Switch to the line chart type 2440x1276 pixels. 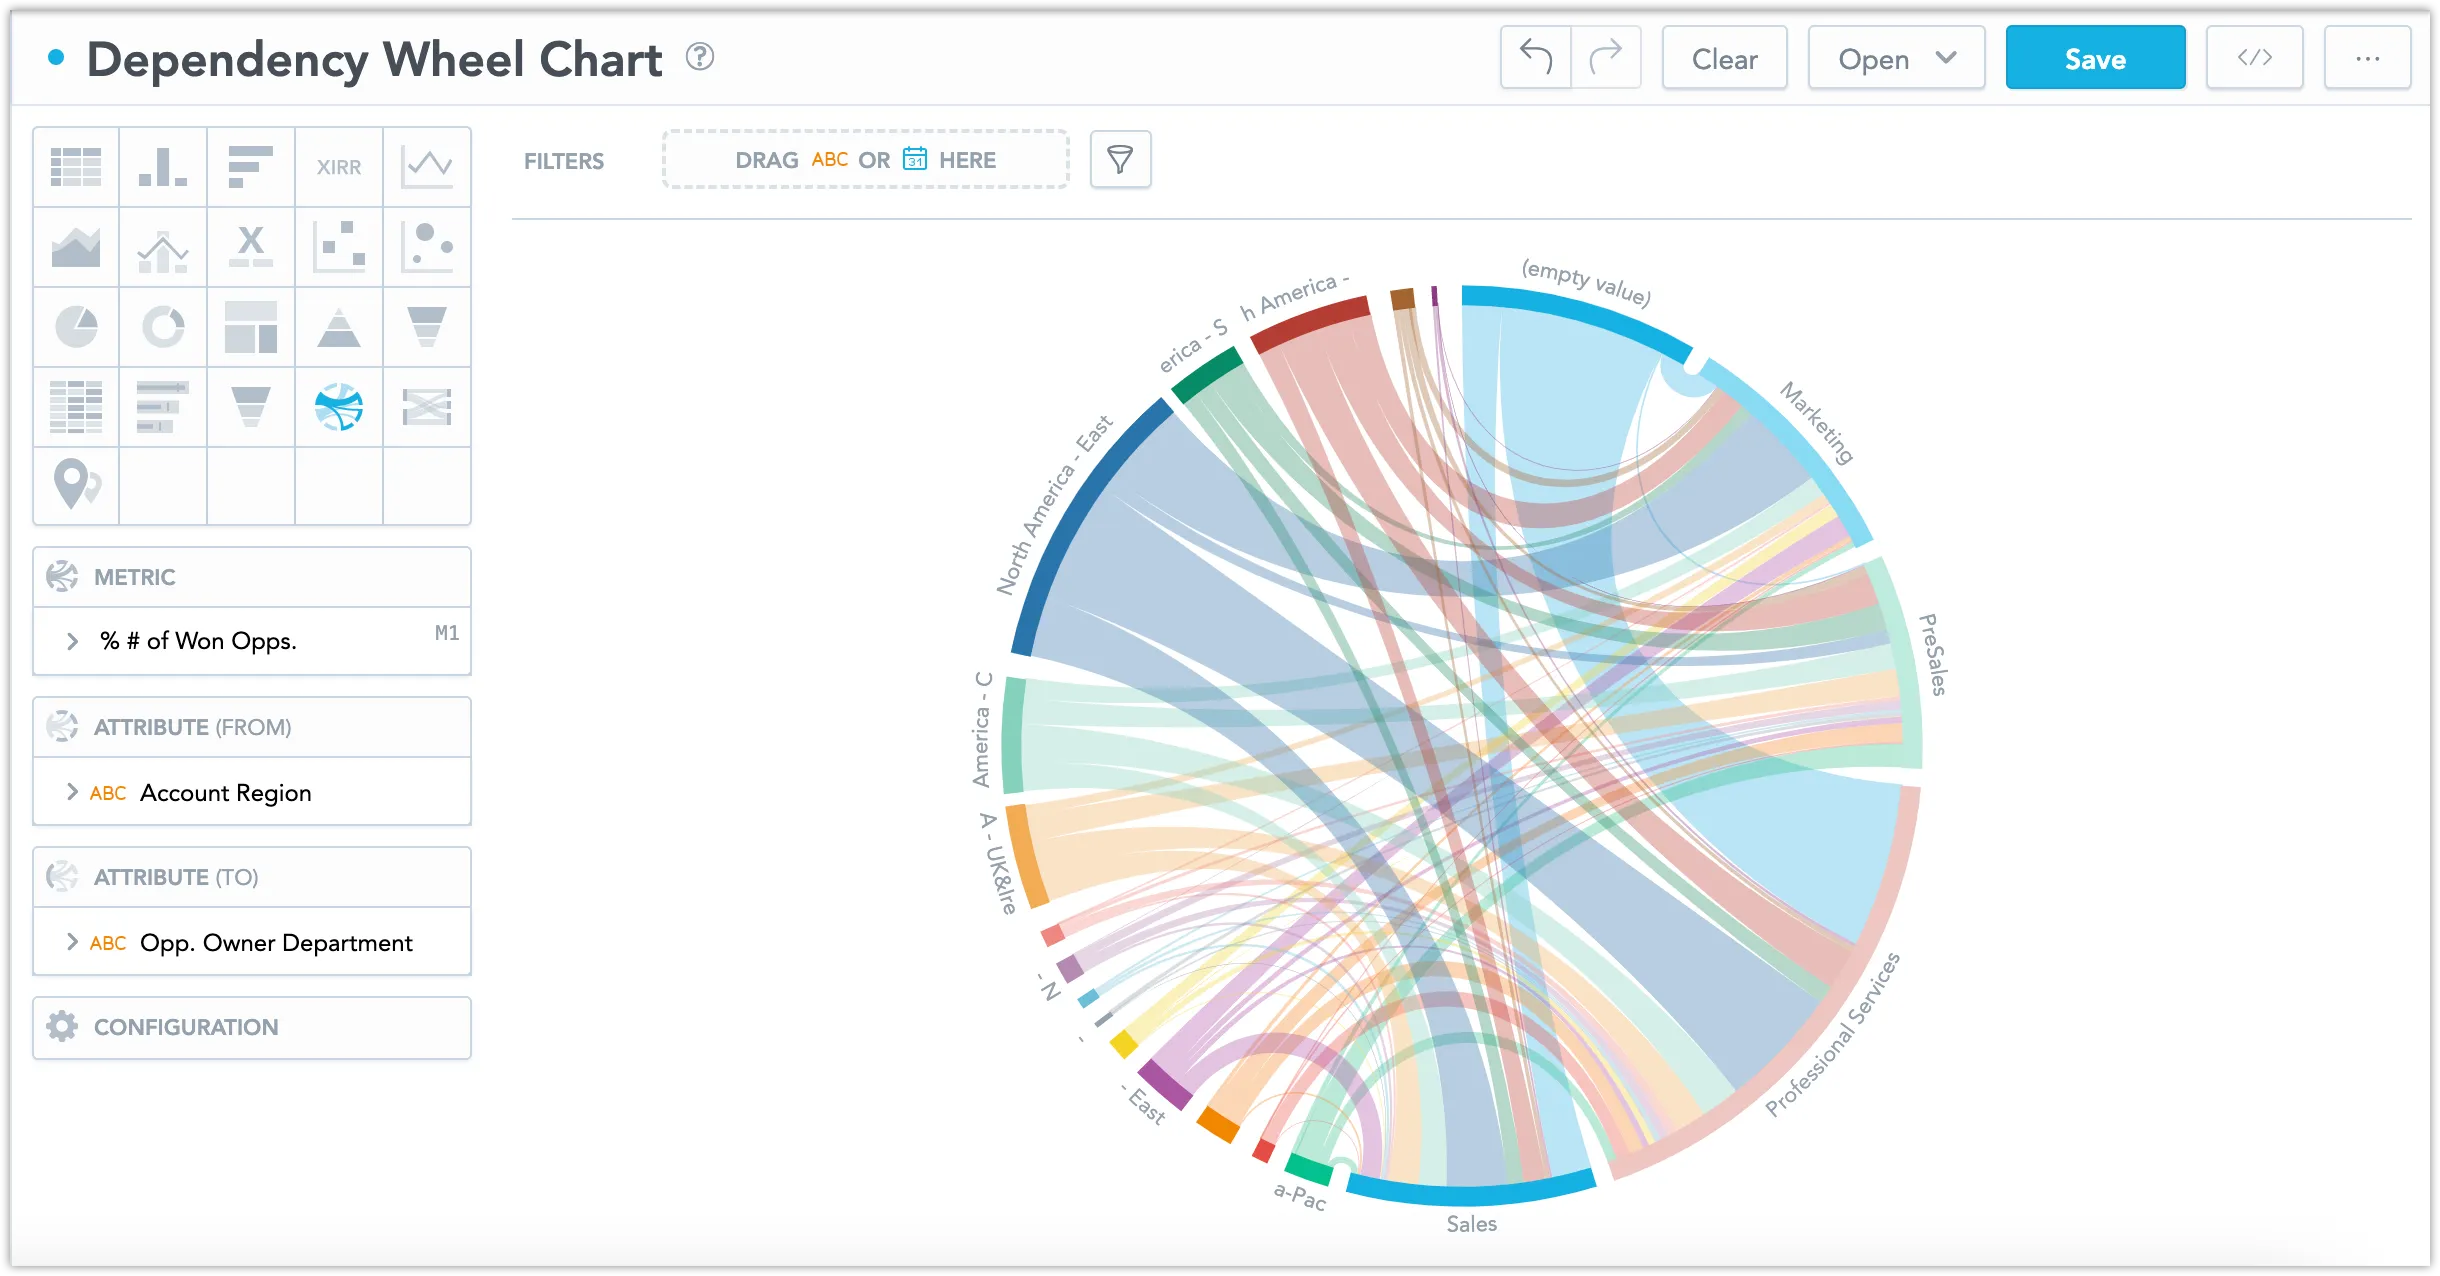coord(427,166)
